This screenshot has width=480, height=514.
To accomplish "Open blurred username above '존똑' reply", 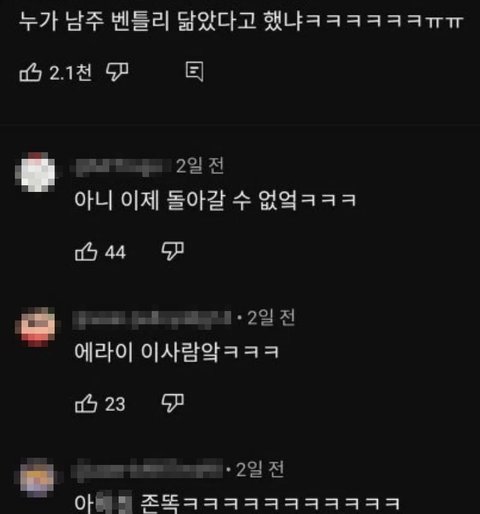I will (x=147, y=470).
